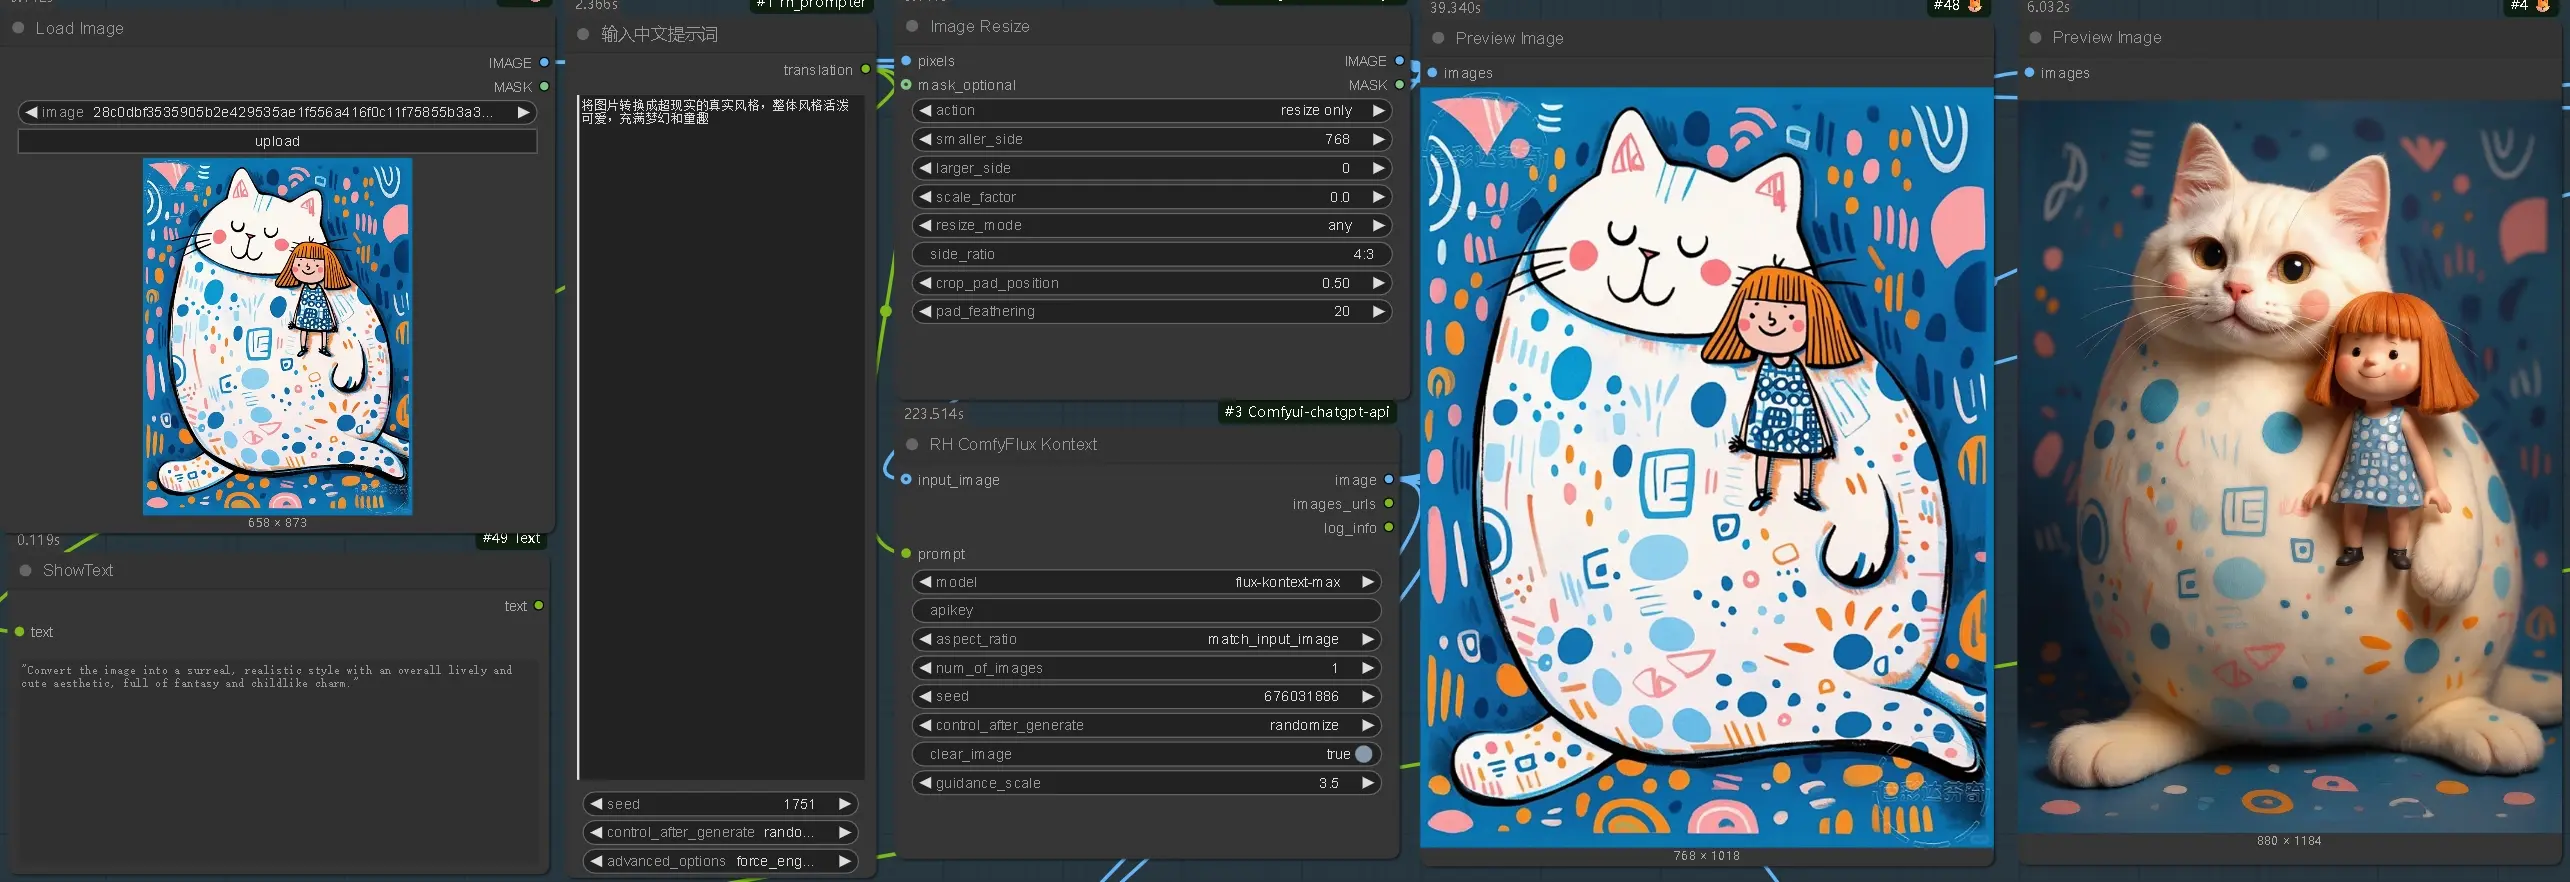Collapse the ShowText node via its dot
The image size is (2570, 882).
26,570
